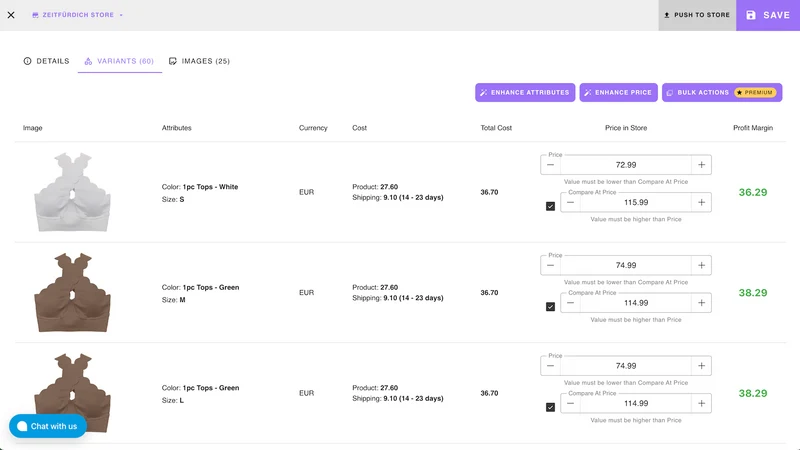
Task: Increase the price for Green size M
Action: (702, 265)
